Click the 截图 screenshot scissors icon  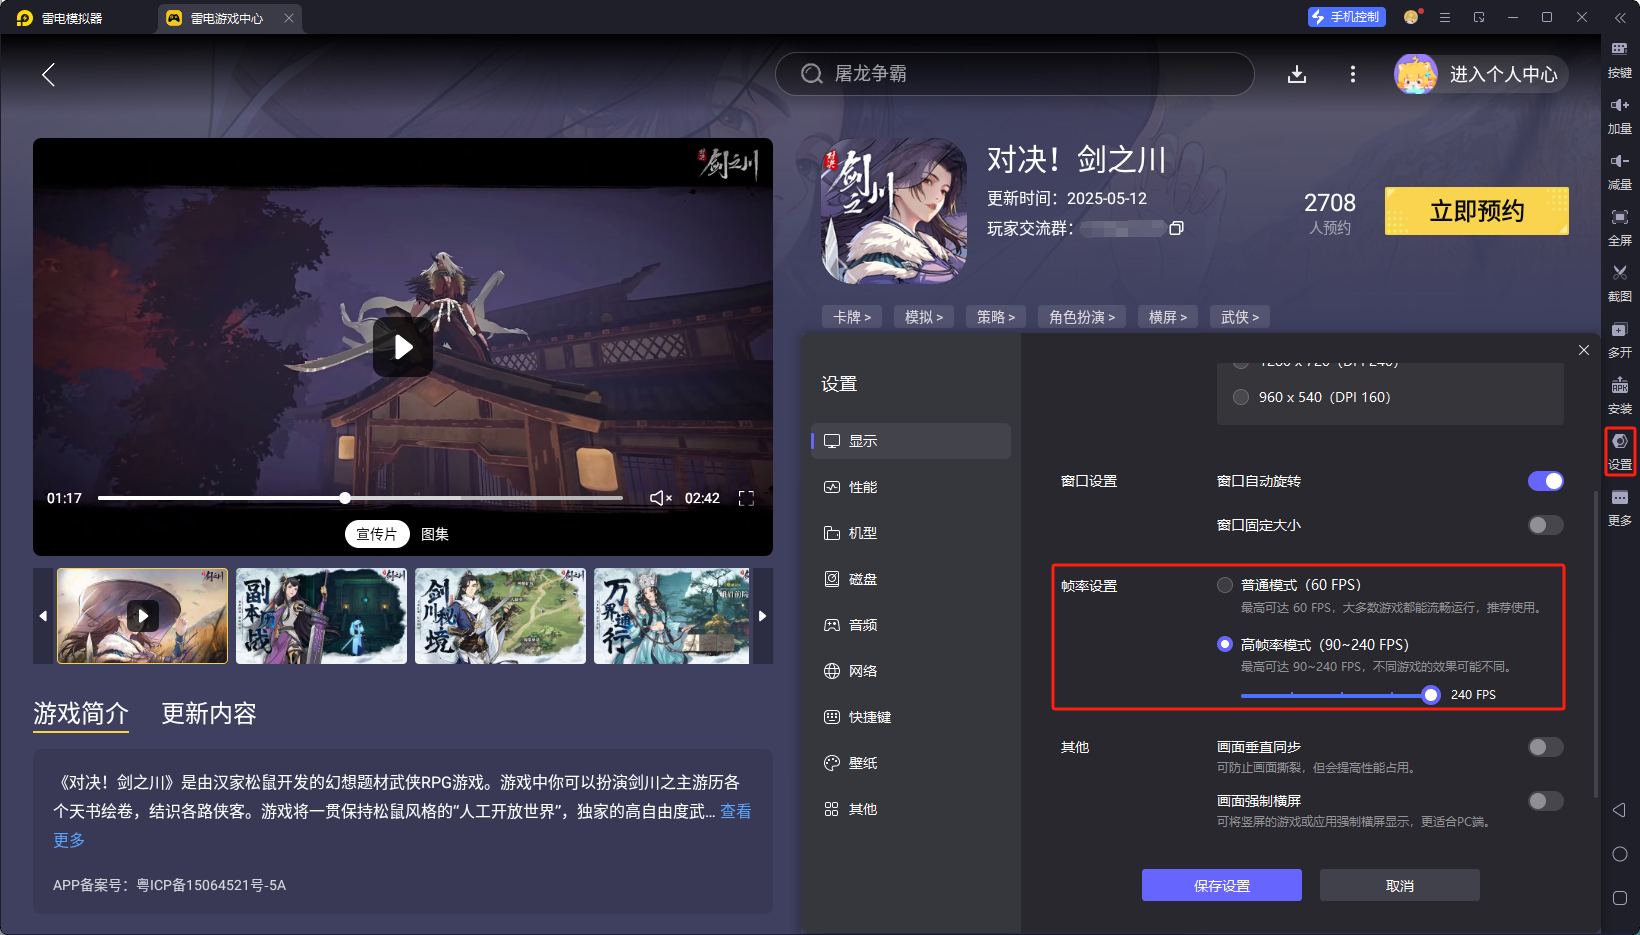click(1619, 273)
